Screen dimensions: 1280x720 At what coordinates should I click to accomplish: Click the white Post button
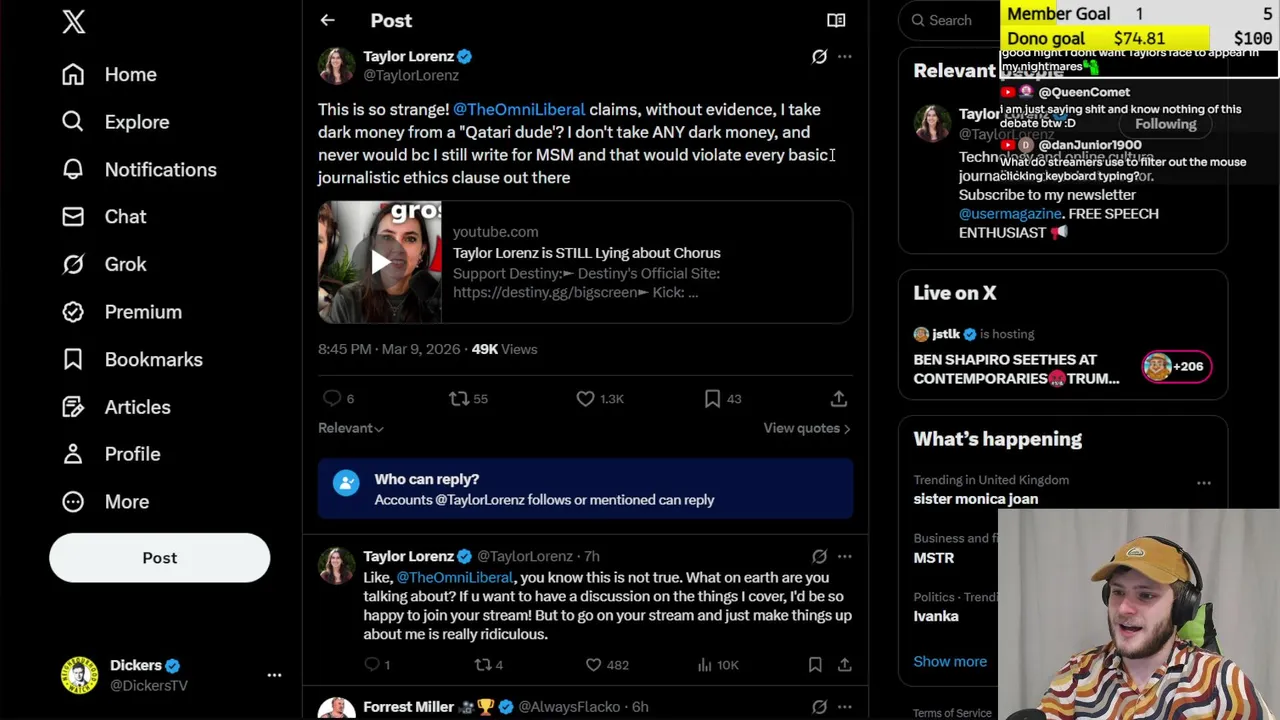click(160, 558)
